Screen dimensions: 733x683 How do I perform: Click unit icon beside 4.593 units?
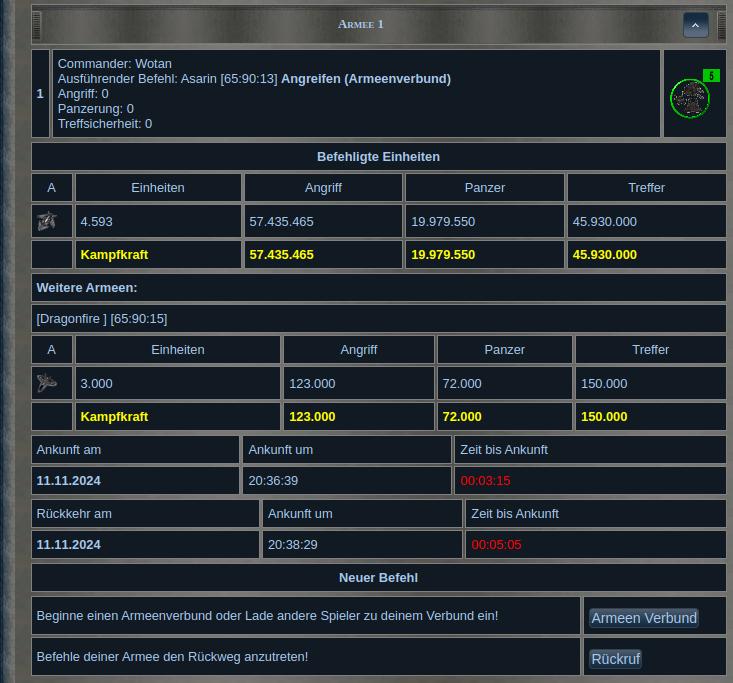pos(46,221)
